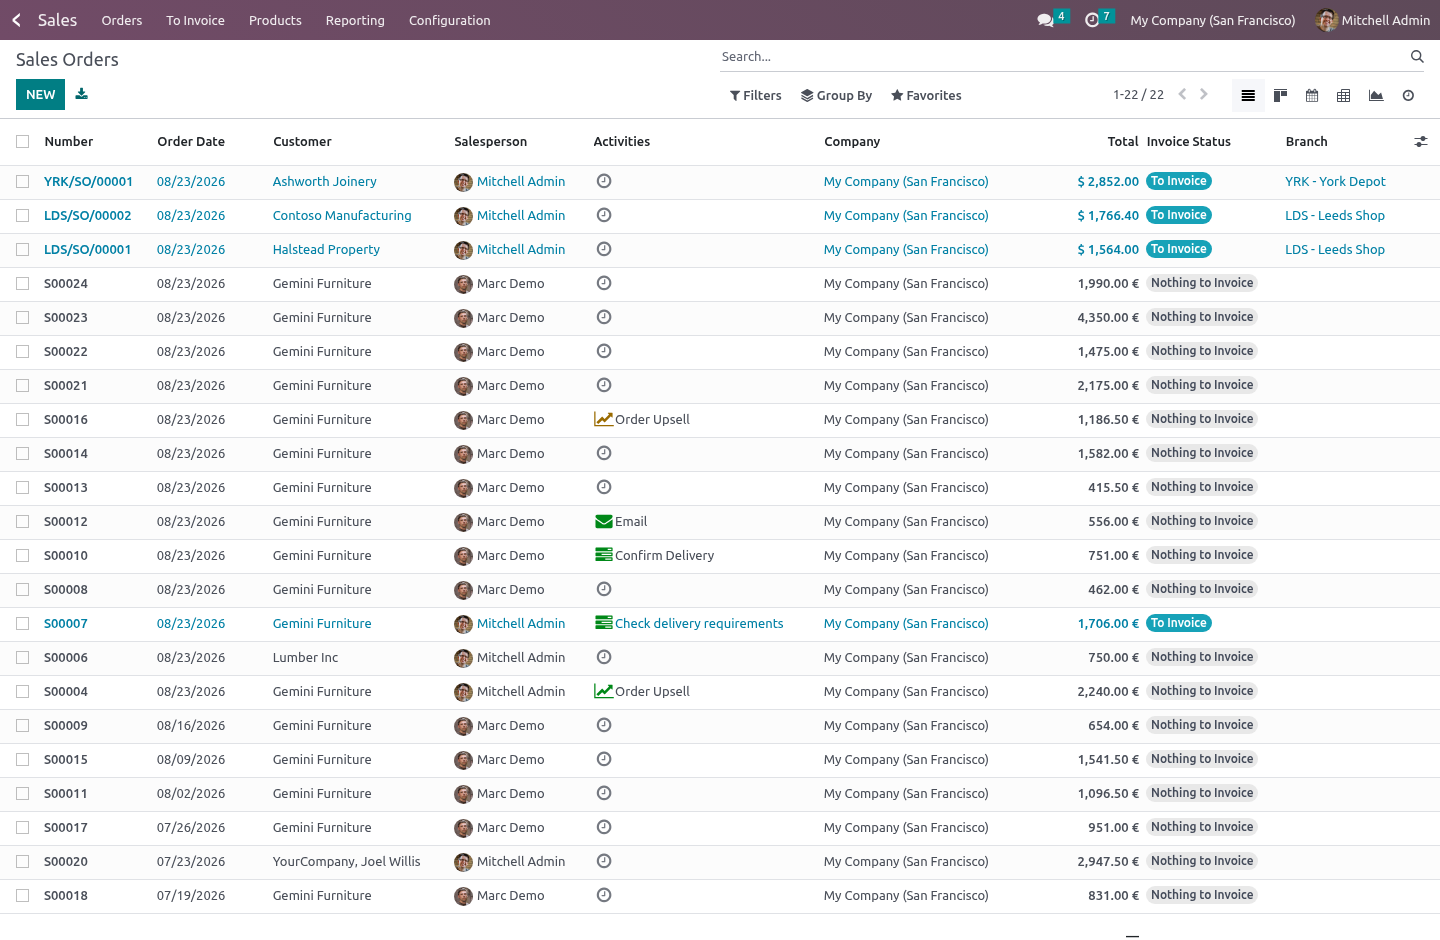The height and width of the screenshot is (940, 1440).
Task: Select the checkbox for S00007
Action: [22, 624]
